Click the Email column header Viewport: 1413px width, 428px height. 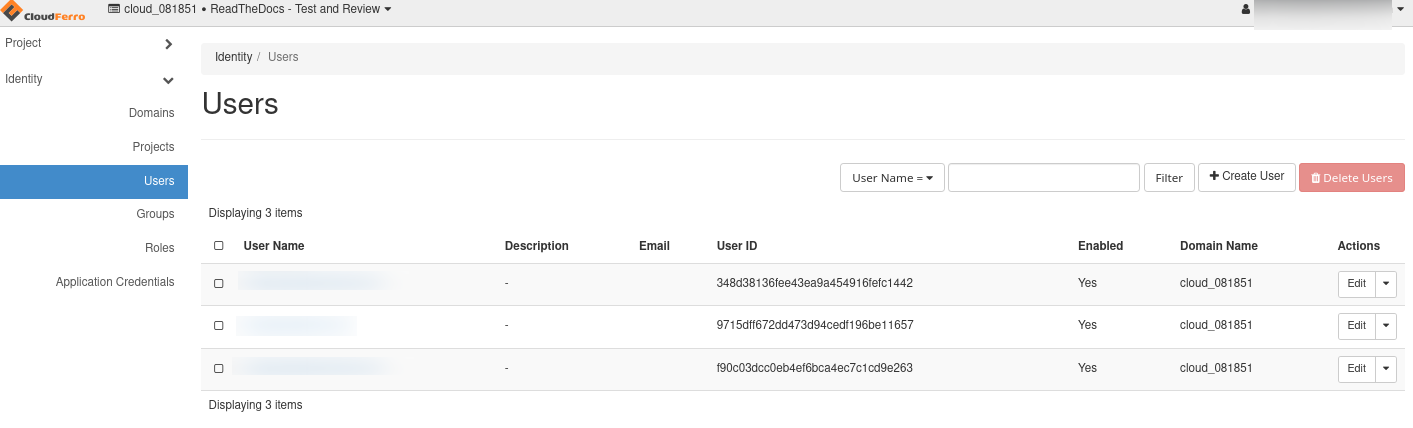(654, 246)
